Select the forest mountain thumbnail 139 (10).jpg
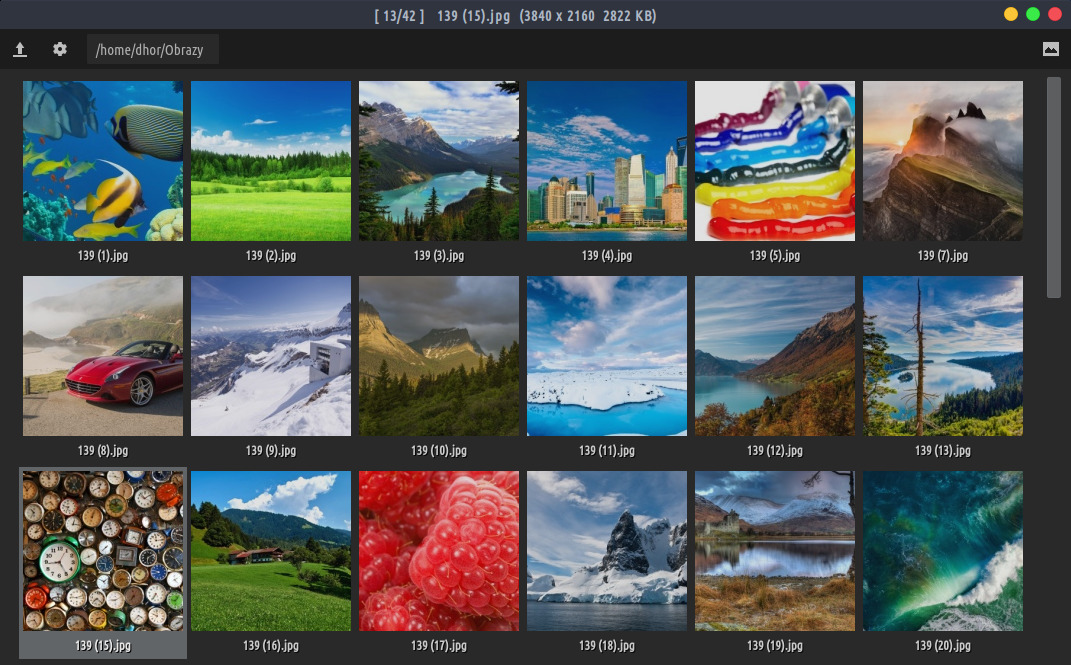Viewport: 1071px width, 665px height. pos(439,356)
